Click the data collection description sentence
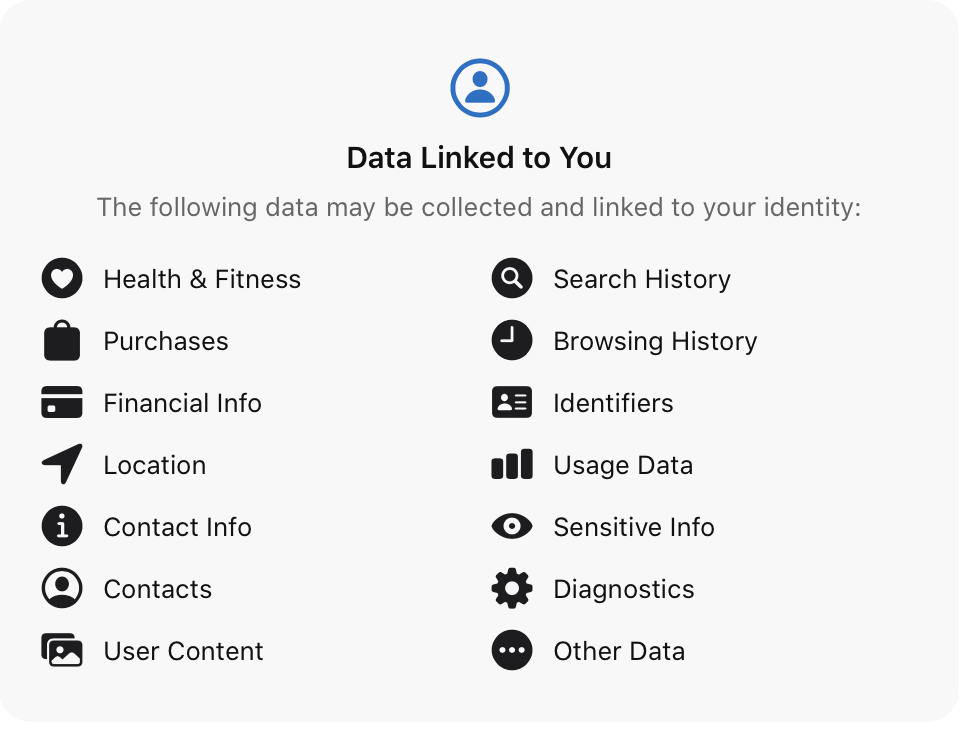The image size is (972, 730). [479, 208]
